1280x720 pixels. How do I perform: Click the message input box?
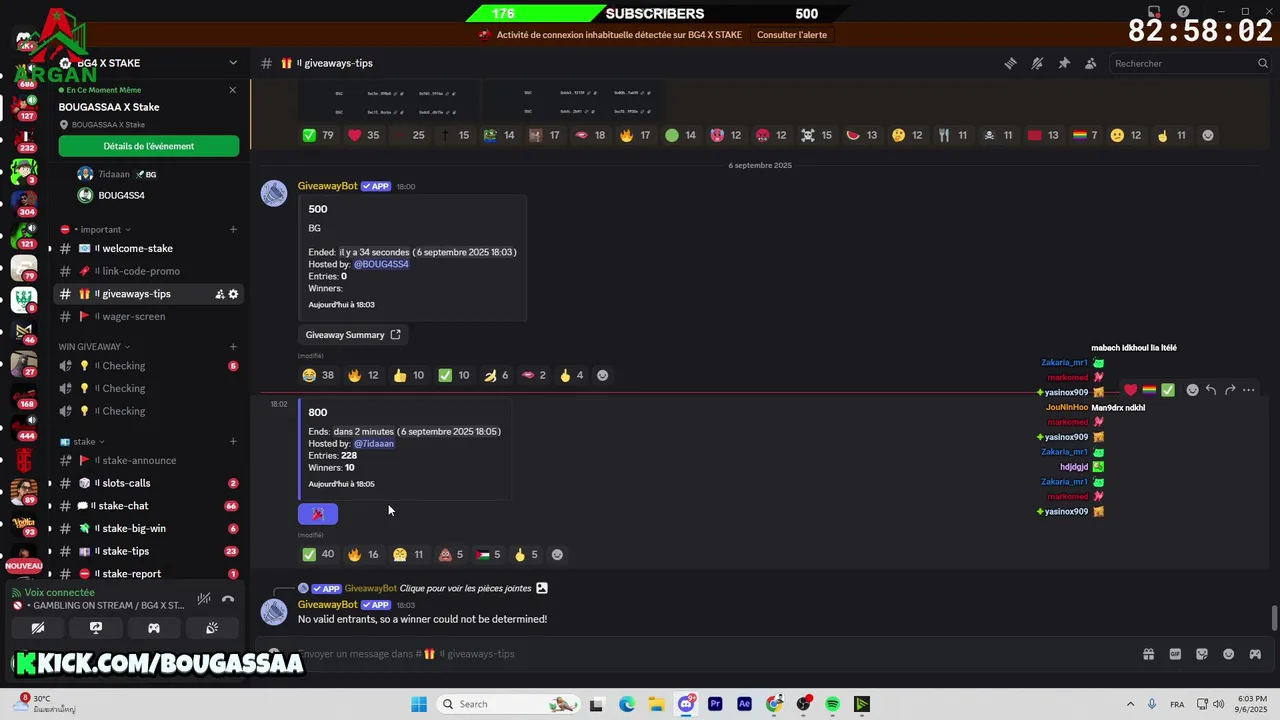(x=700, y=654)
